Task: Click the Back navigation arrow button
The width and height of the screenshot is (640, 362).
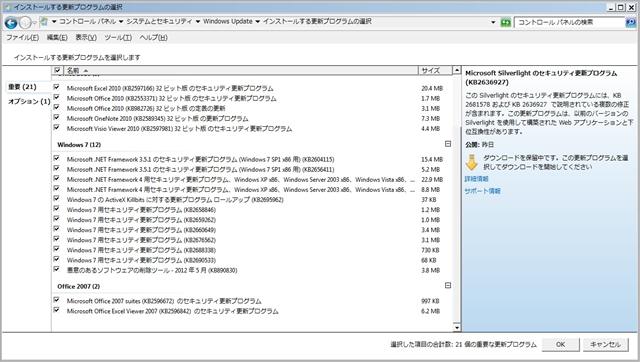Action: (11, 23)
